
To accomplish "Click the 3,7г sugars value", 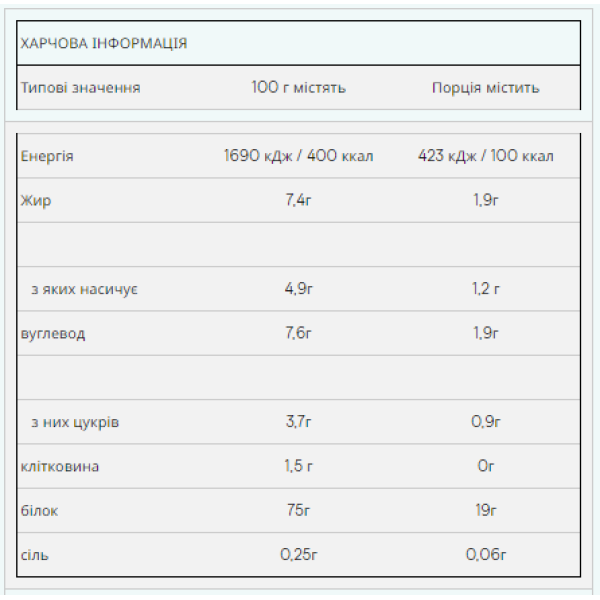I will click(299, 422).
